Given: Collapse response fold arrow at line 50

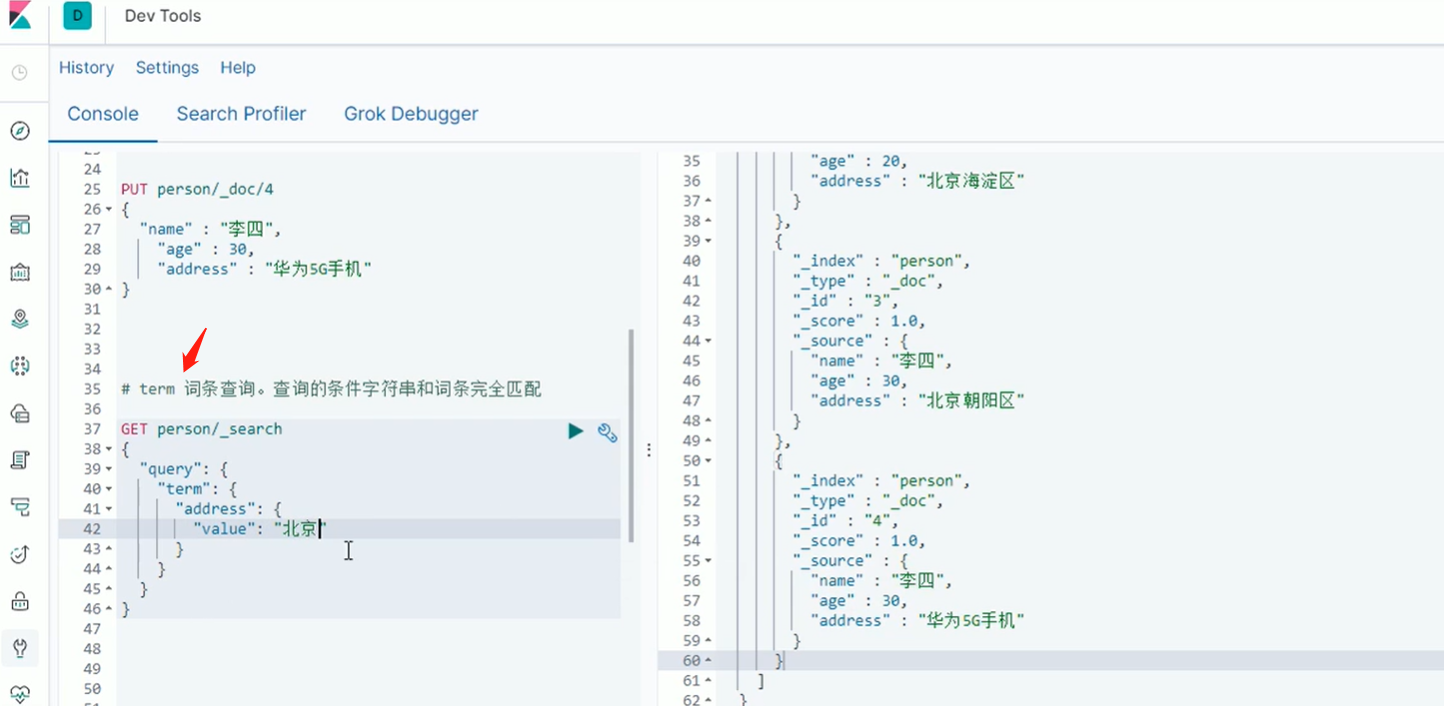Looking at the screenshot, I should tap(708, 461).
